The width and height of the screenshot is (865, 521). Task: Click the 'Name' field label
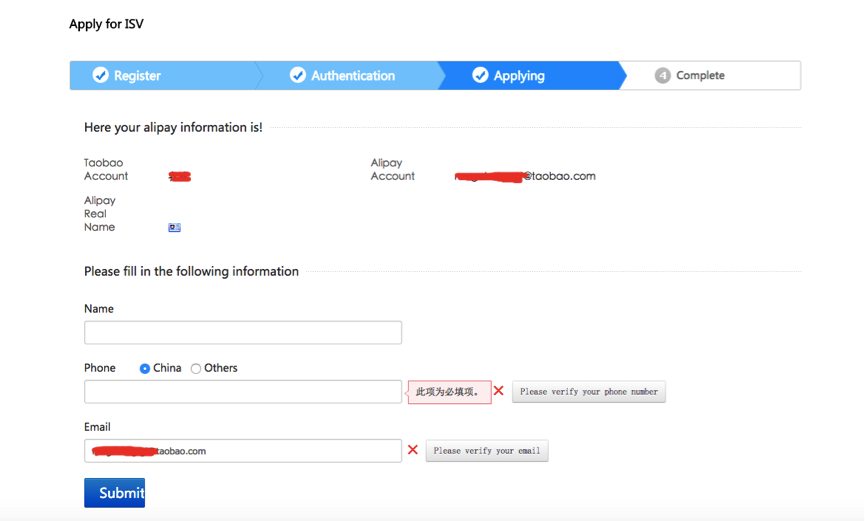99,309
